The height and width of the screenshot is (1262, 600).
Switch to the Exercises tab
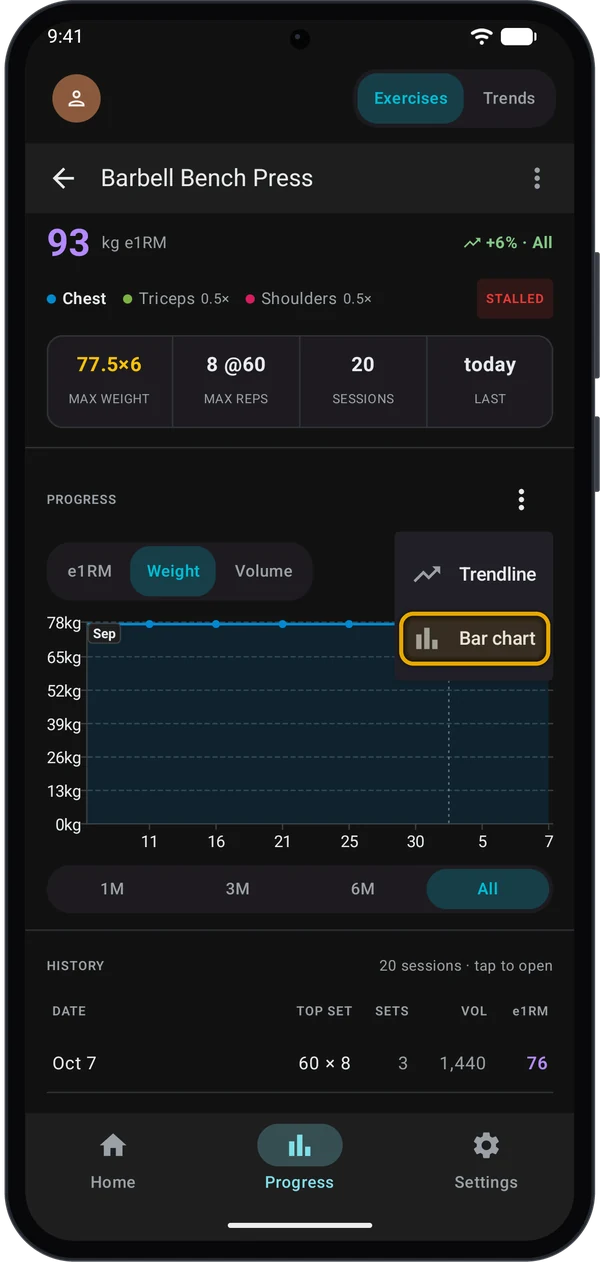click(410, 98)
